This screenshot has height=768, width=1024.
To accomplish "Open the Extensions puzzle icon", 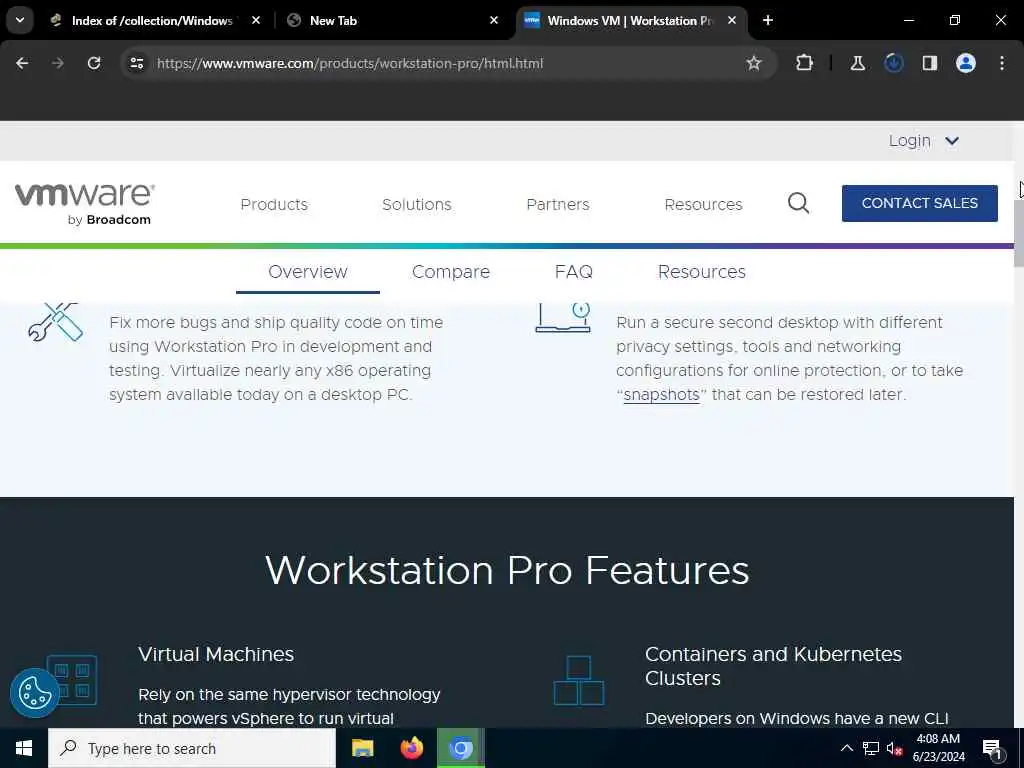I will pos(805,63).
